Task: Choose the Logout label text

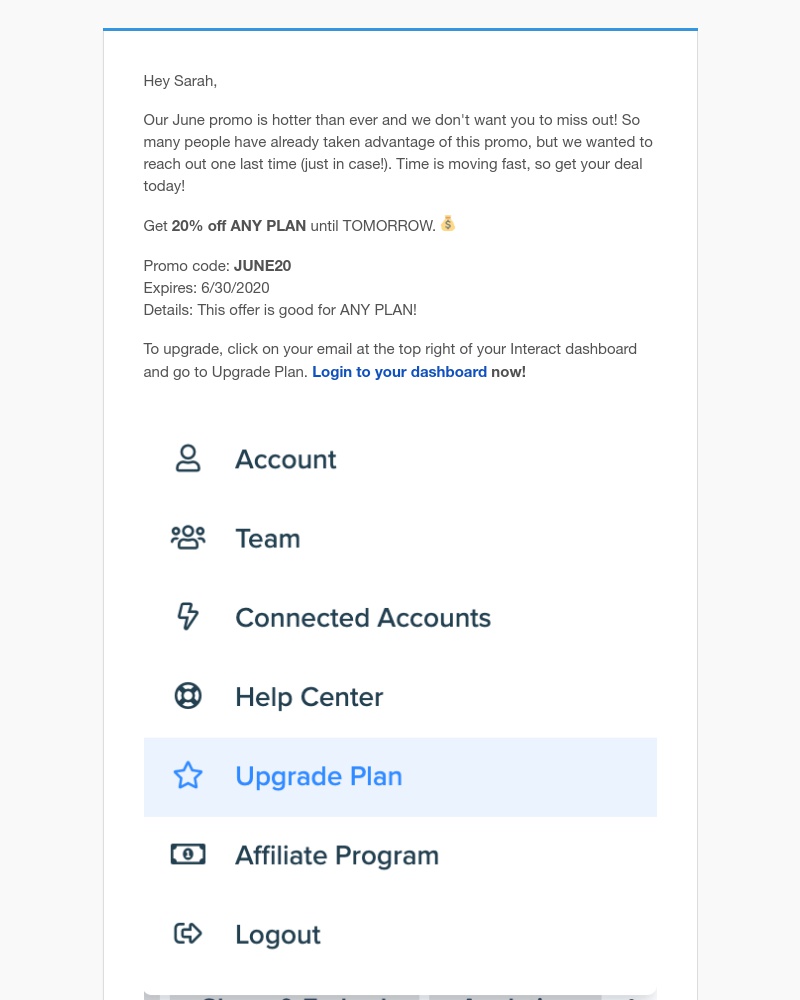Action: coord(278,935)
